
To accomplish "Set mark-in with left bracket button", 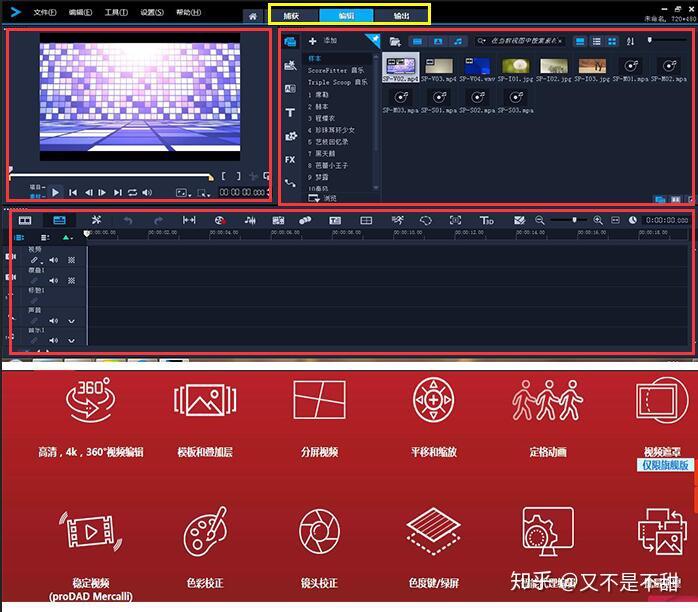I will click(x=223, y=176).
